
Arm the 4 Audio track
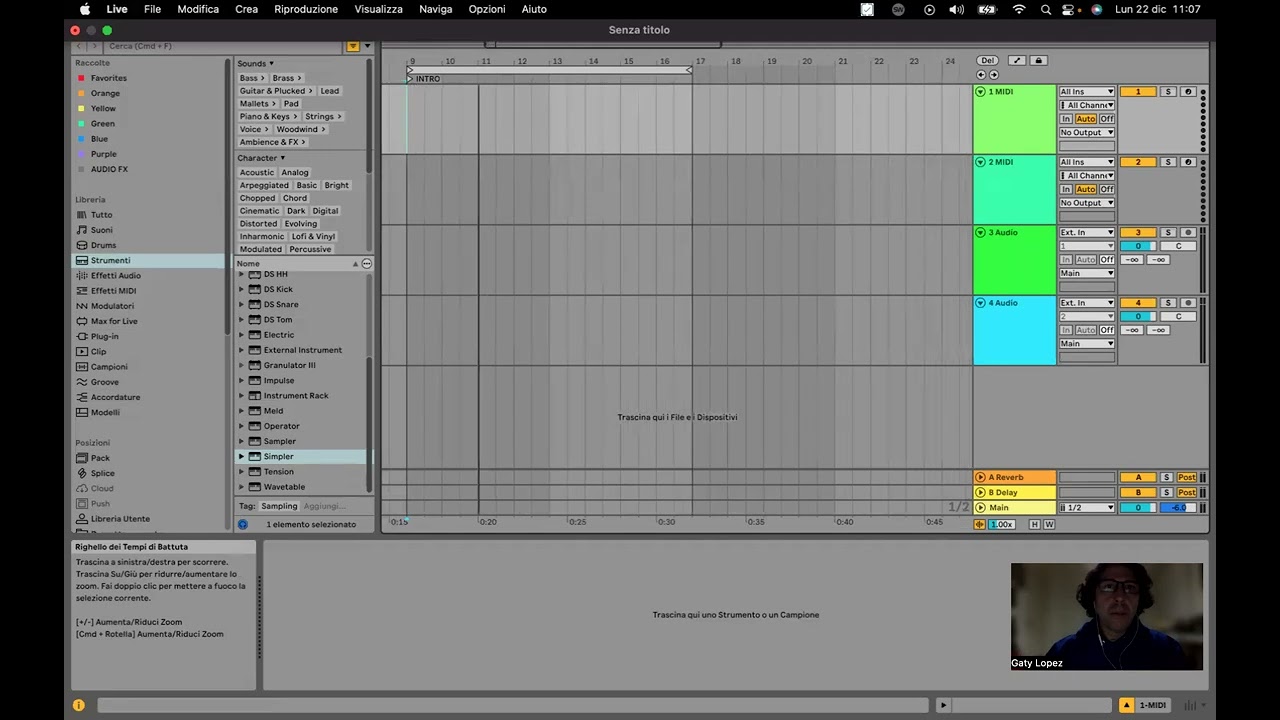click(x=1188, y=303)
